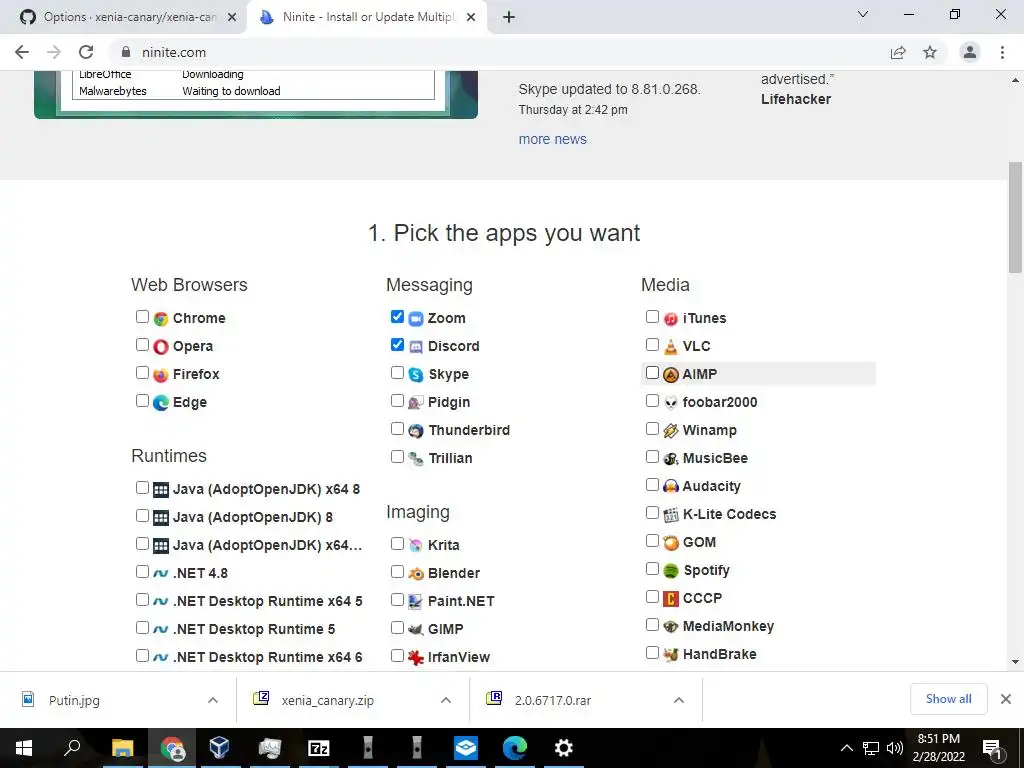Image resolution: width=1024 pixels, height=768 pixels.
Task: Click the iTunes music note icon
Action: pyautogui.click(x=671, y=319)
